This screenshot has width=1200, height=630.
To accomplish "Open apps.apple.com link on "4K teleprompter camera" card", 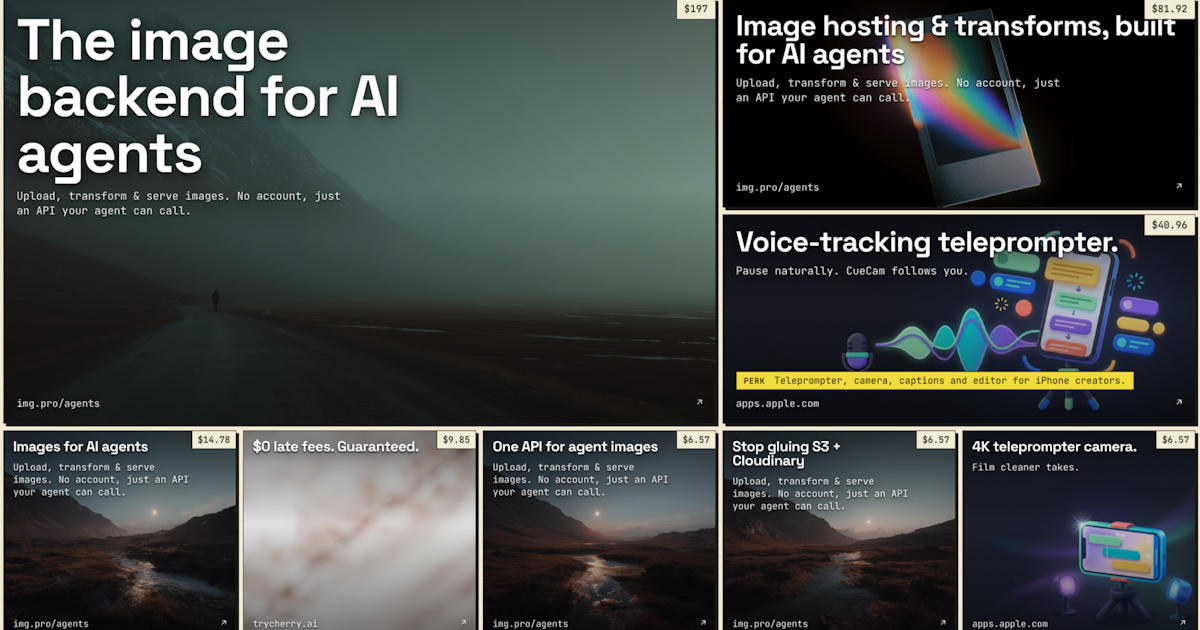I will 1010,624.
